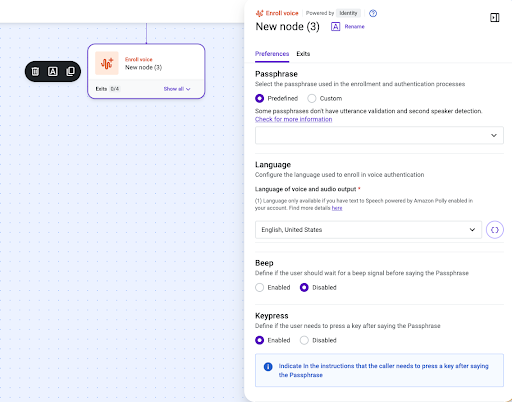The image size is (512, 402).
Task: Open the help question mark icon
Action: tap(373, 13)
